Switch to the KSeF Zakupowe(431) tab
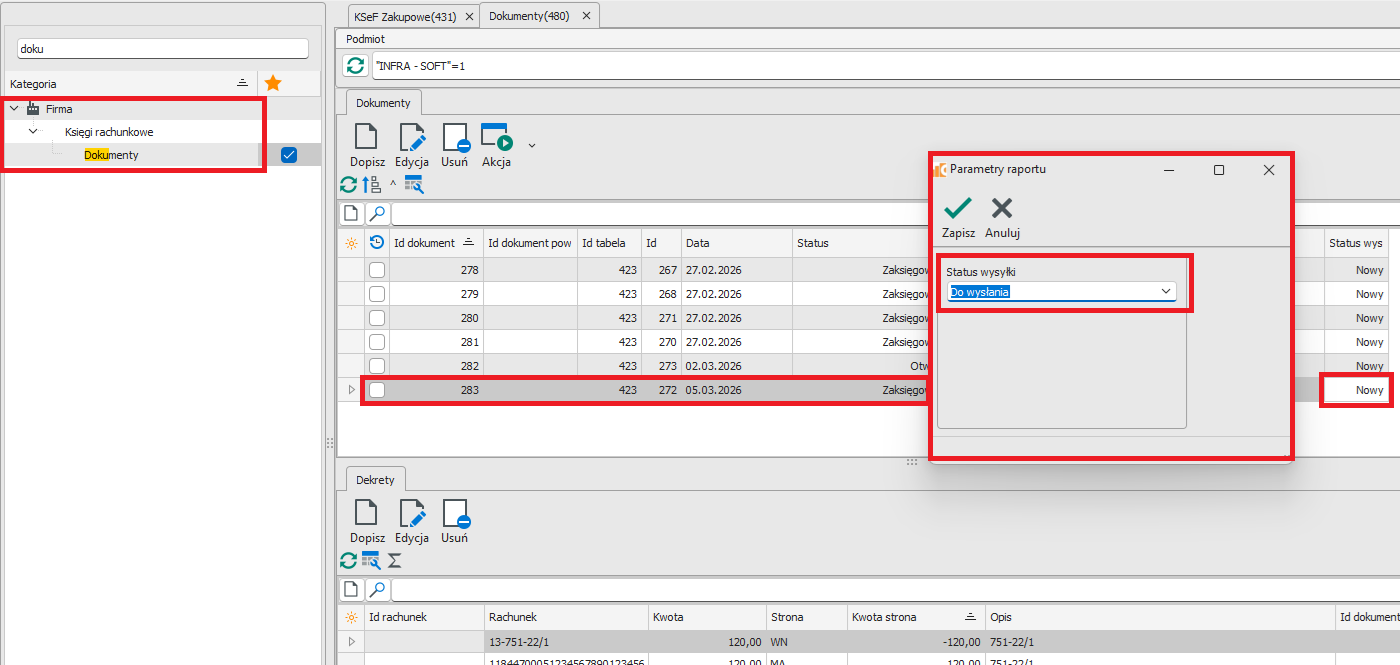The height and width of the screenshot is (665, 1400). pos(406,16)
